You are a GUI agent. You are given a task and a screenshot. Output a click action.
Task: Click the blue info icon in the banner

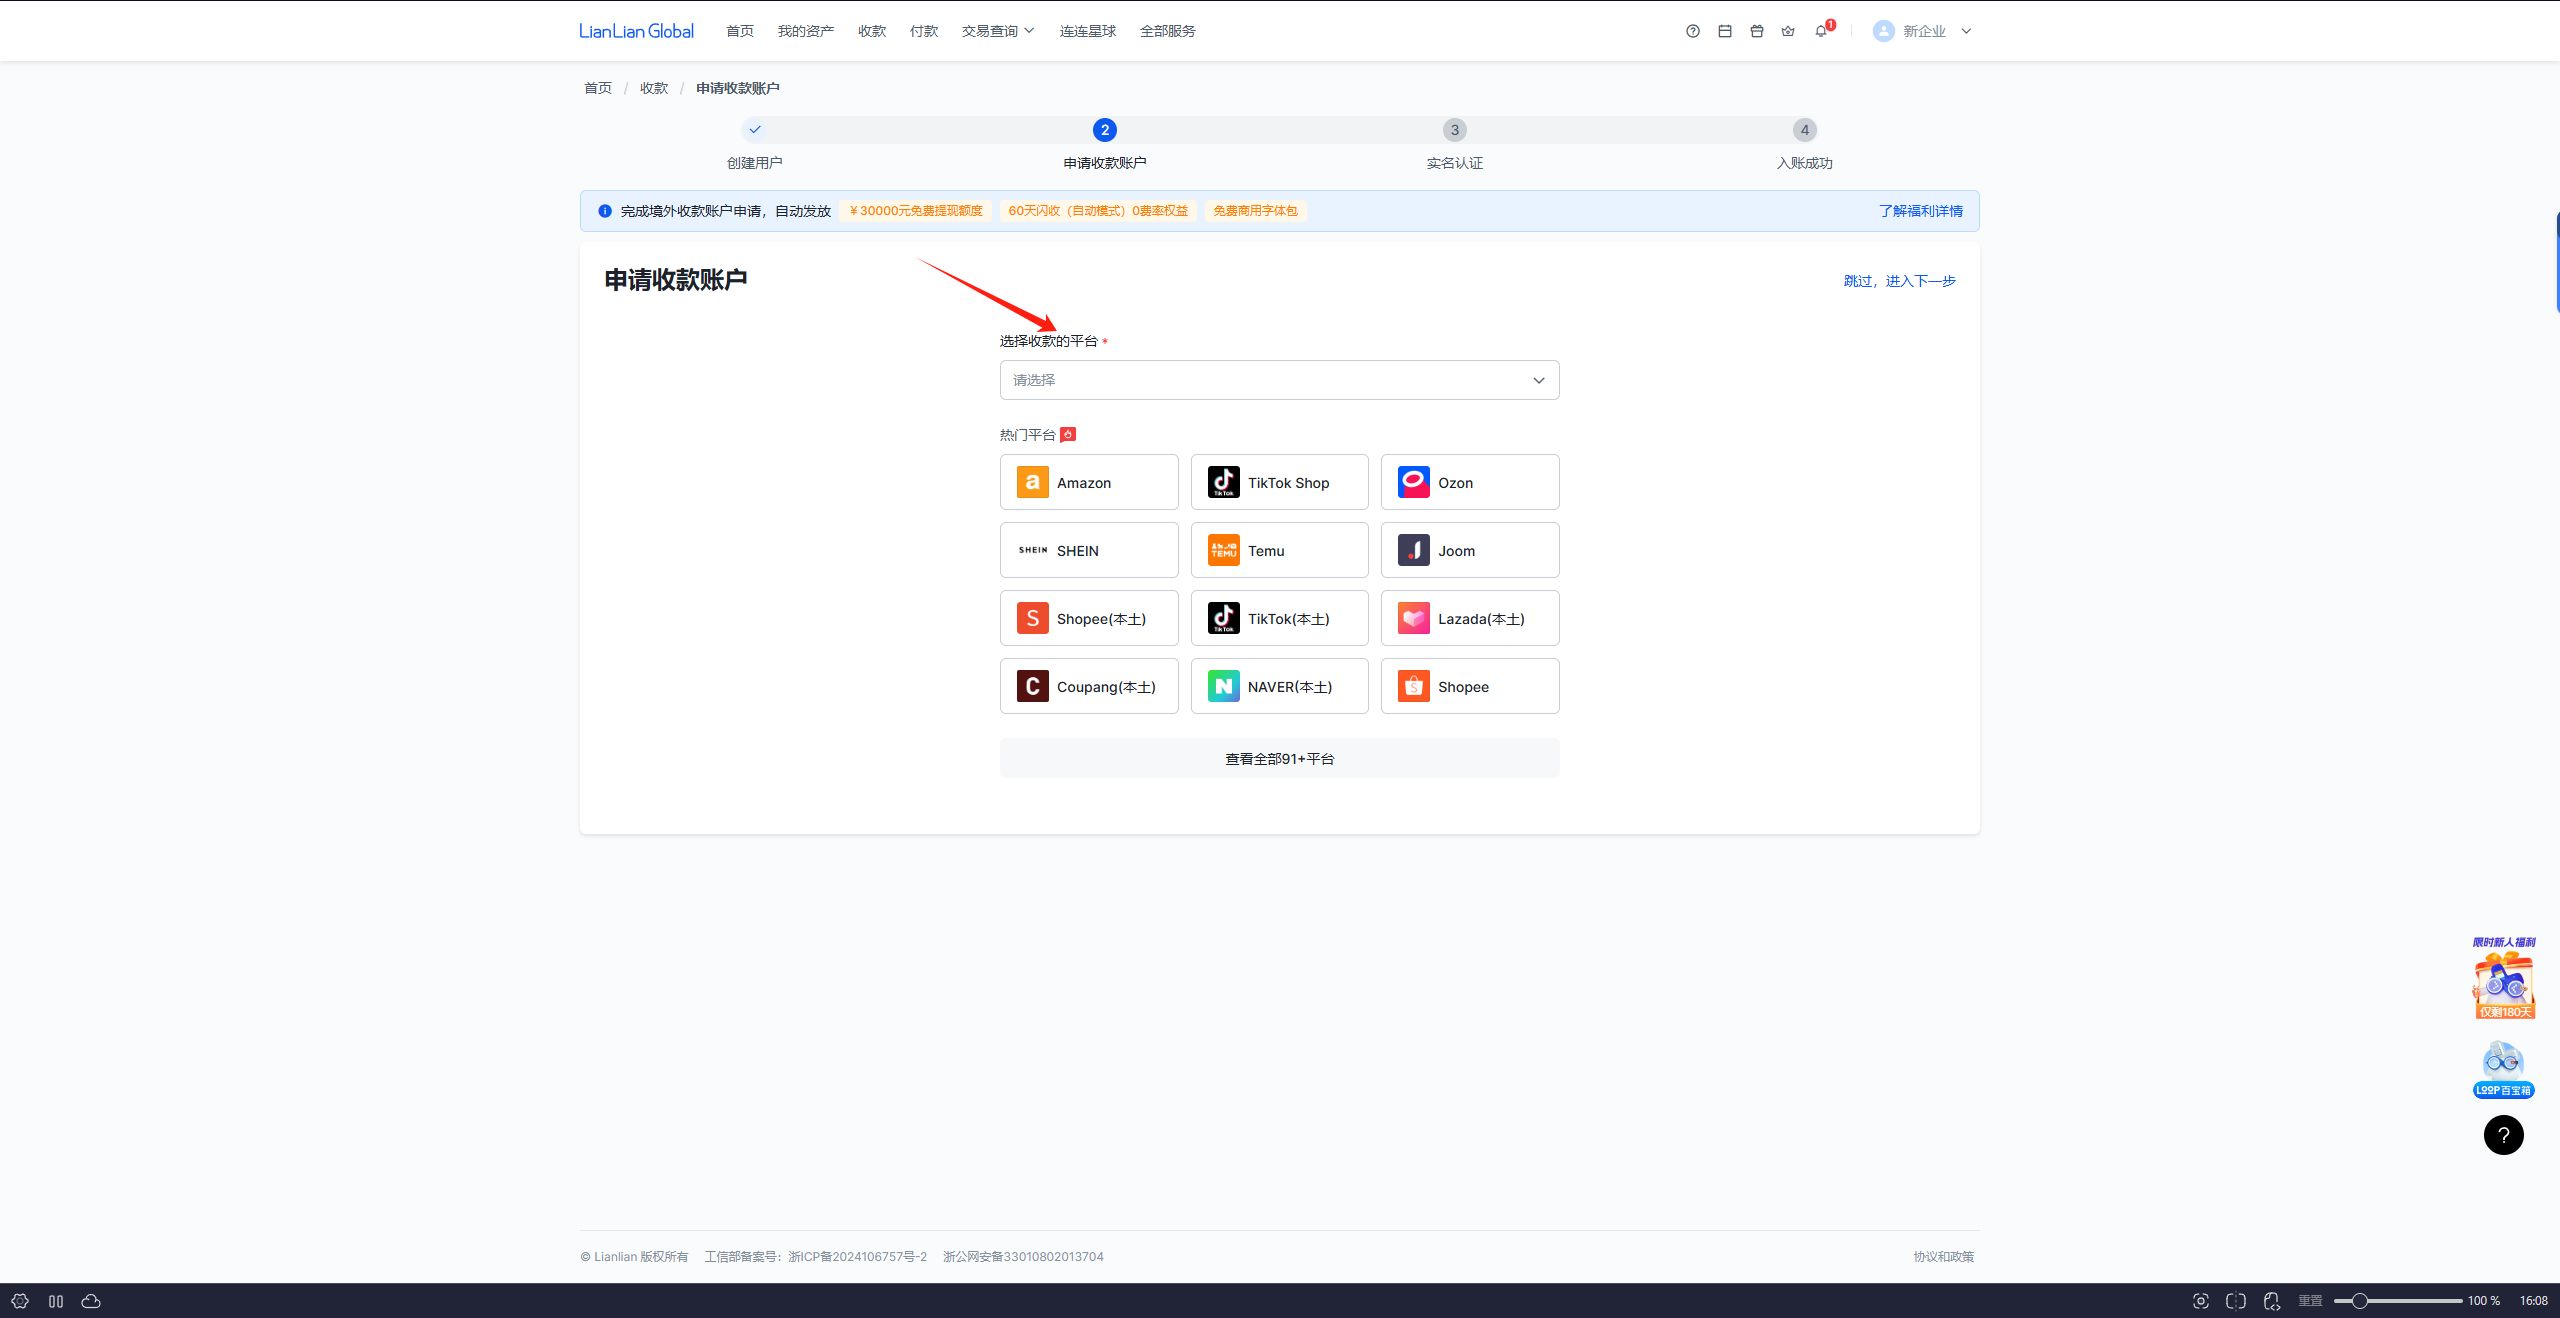(605, 211)
